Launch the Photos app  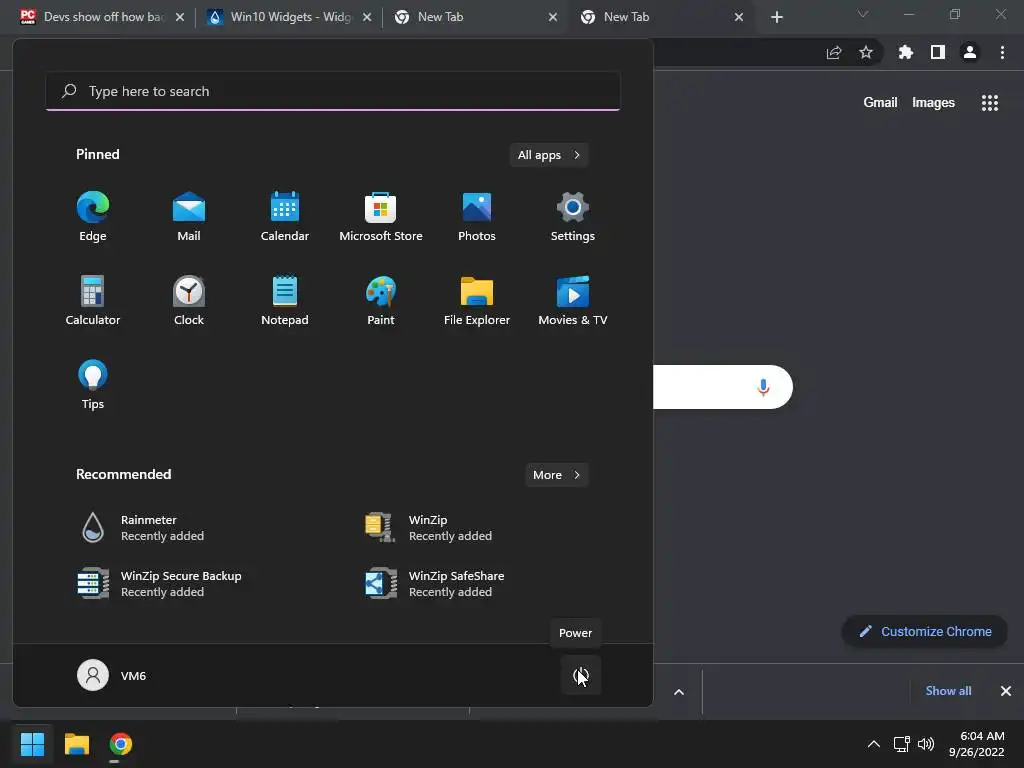[477, 217]
